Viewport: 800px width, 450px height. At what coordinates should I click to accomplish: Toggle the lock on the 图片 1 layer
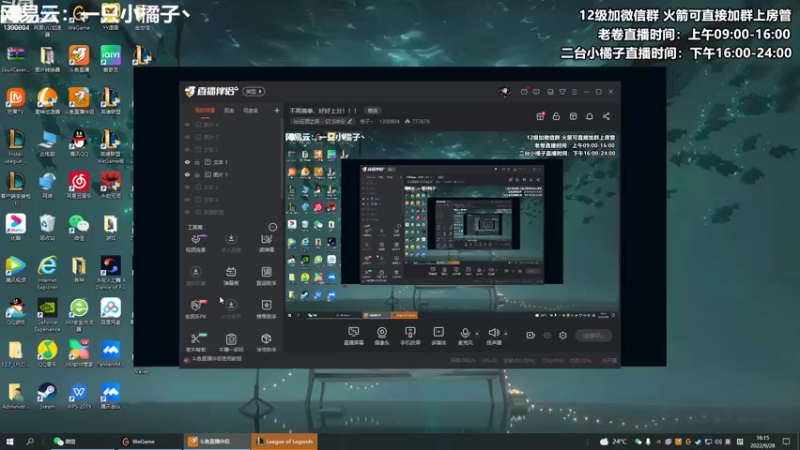(x=197, y=174)
